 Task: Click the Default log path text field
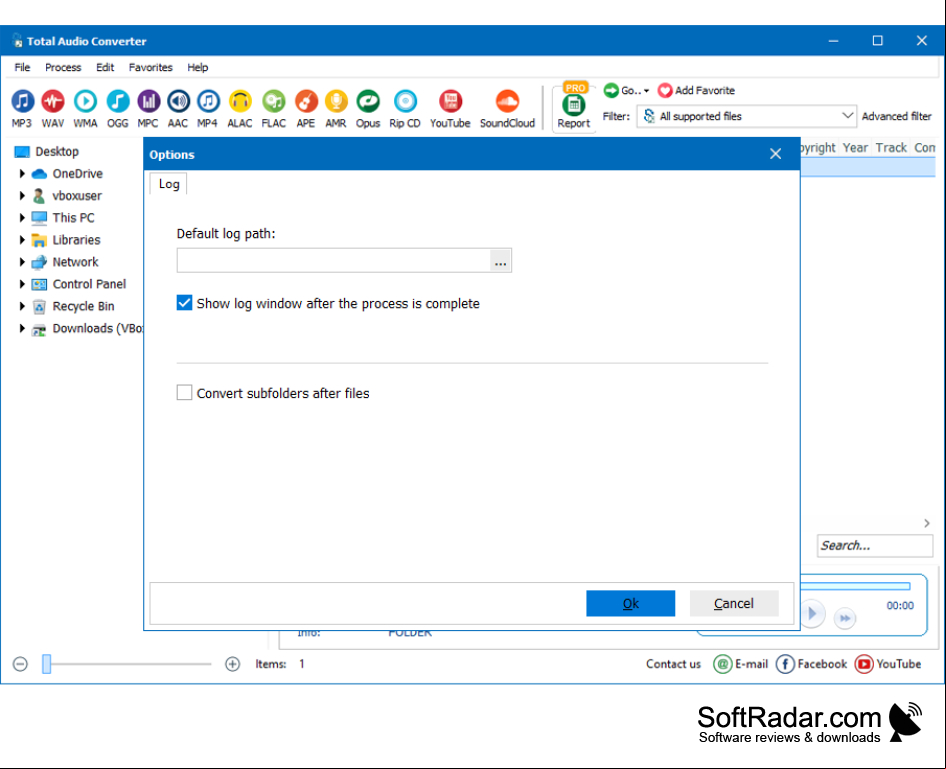(x=334, y=261)
